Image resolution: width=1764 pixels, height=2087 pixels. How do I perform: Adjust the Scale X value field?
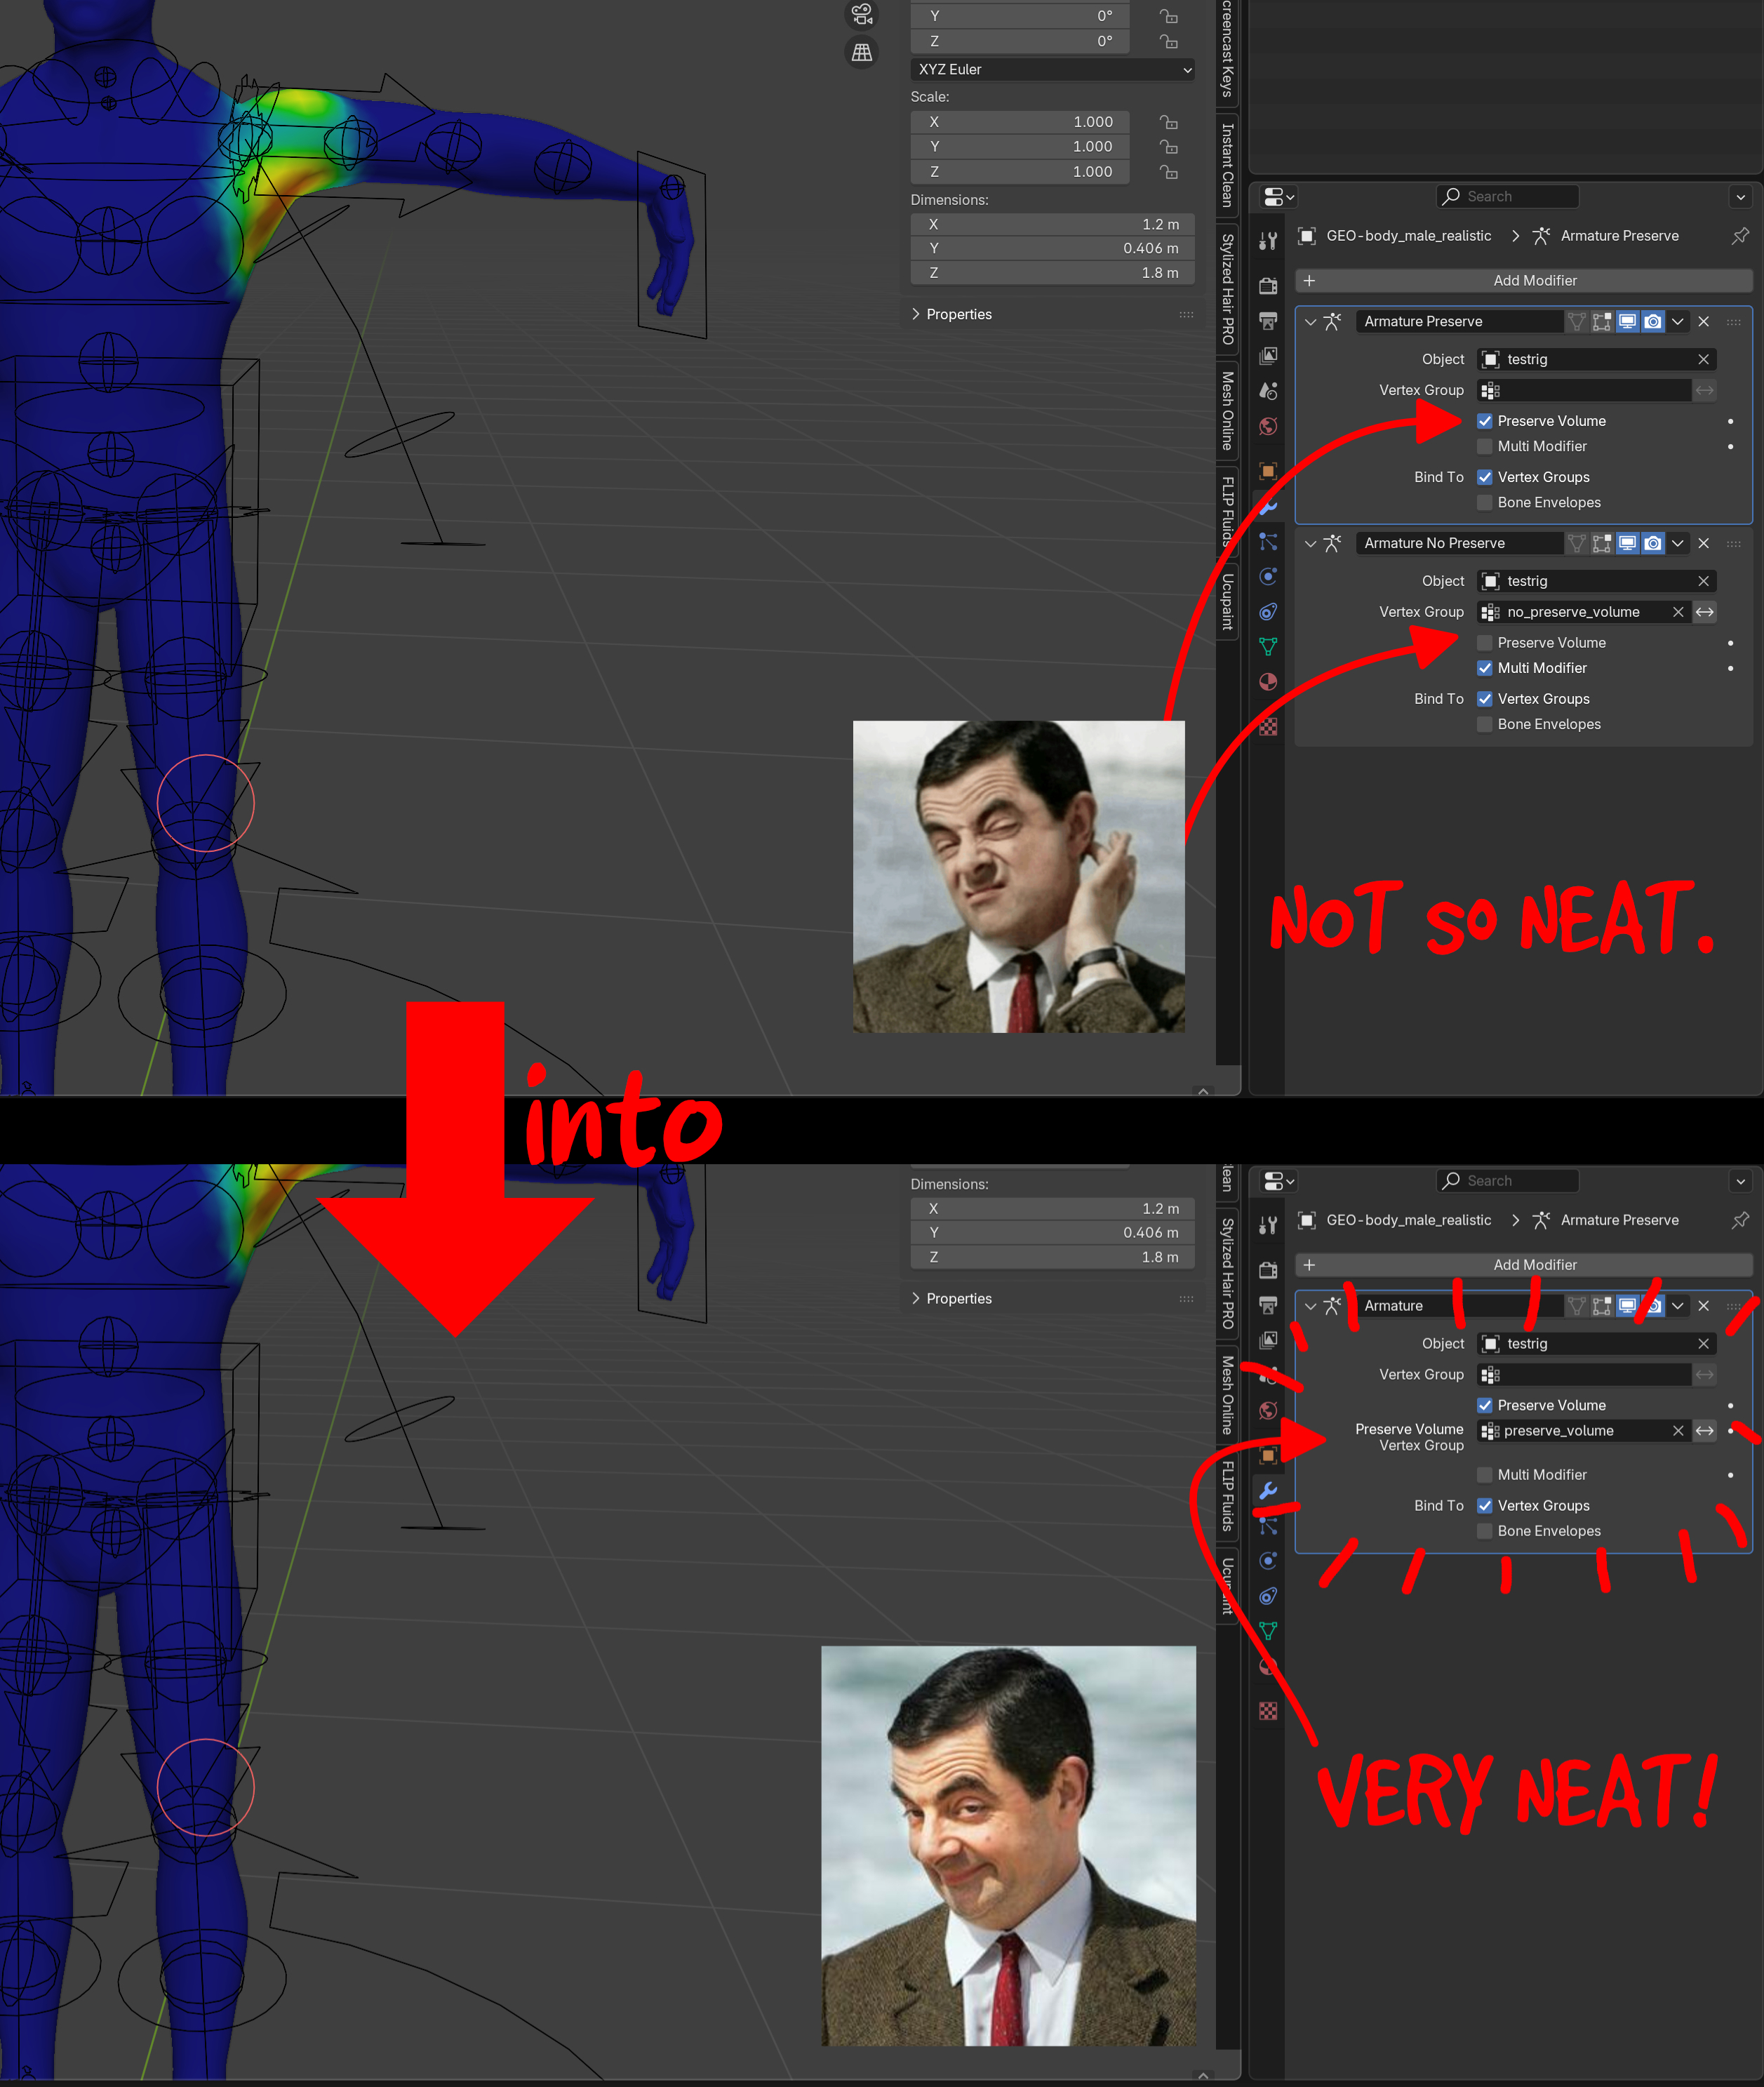pos(1020,122)
